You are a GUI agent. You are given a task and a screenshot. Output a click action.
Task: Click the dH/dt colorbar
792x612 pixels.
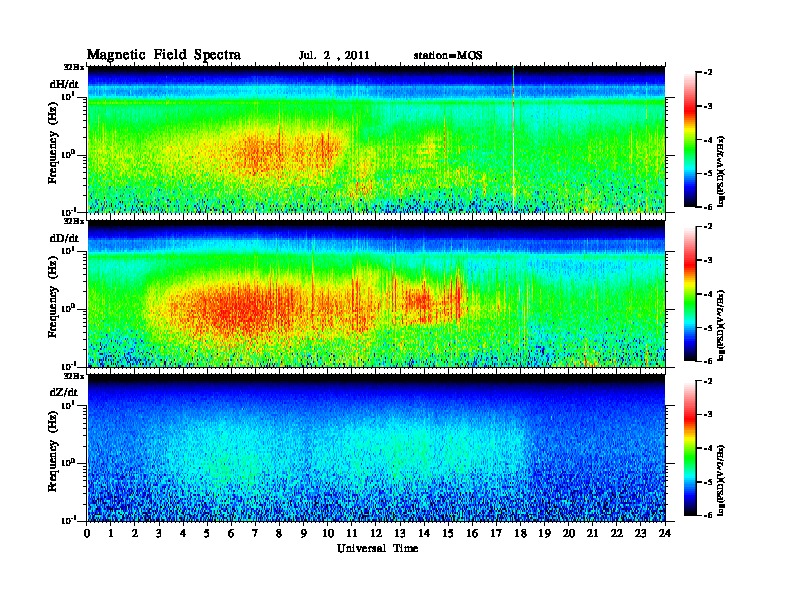pyautogui.click(x=689, y=139)
